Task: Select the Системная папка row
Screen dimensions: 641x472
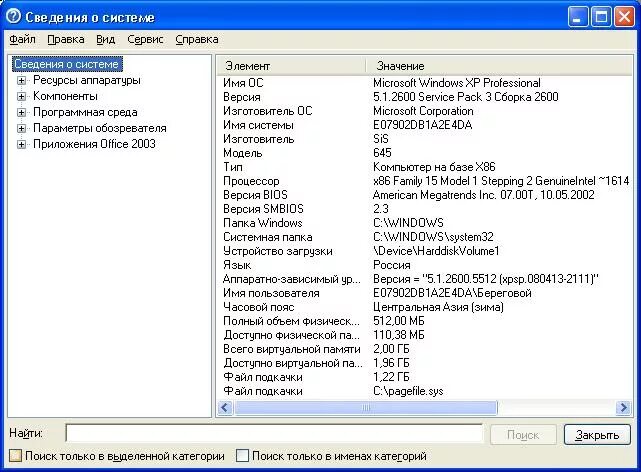Action: (x=425, y=237)
